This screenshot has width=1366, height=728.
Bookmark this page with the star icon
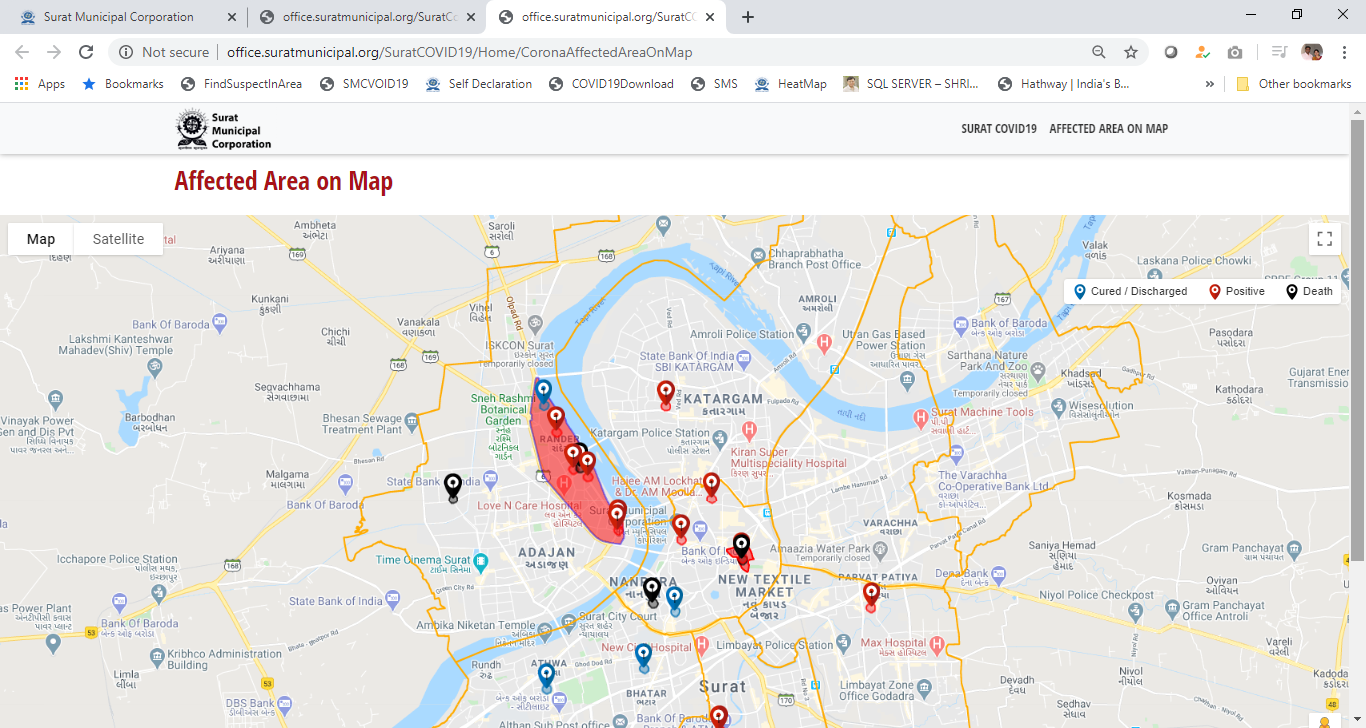pos(1131,52)
